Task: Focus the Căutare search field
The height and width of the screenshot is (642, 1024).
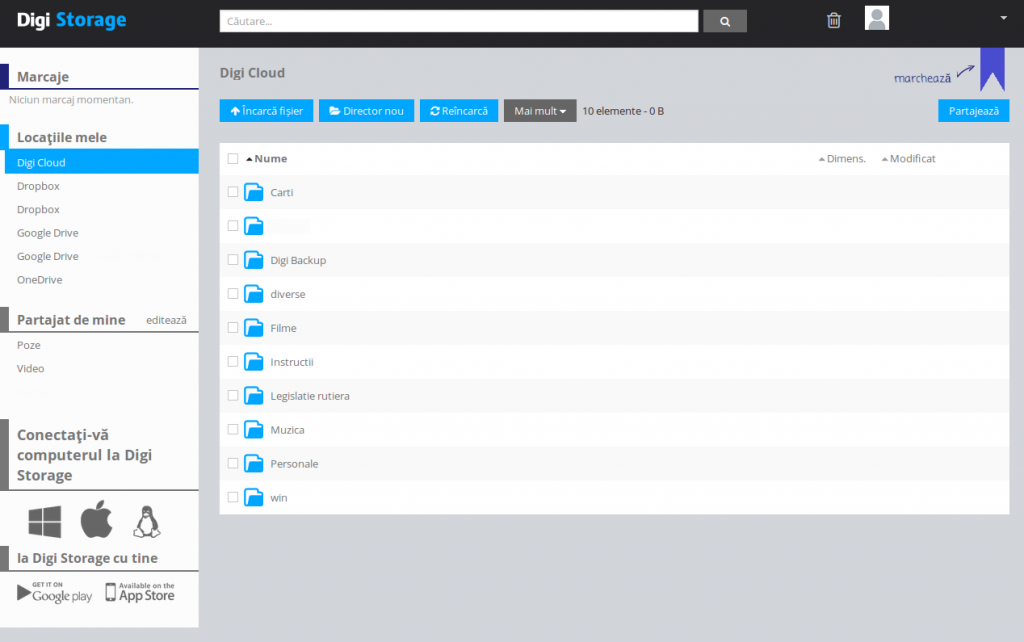Action: 459,21
